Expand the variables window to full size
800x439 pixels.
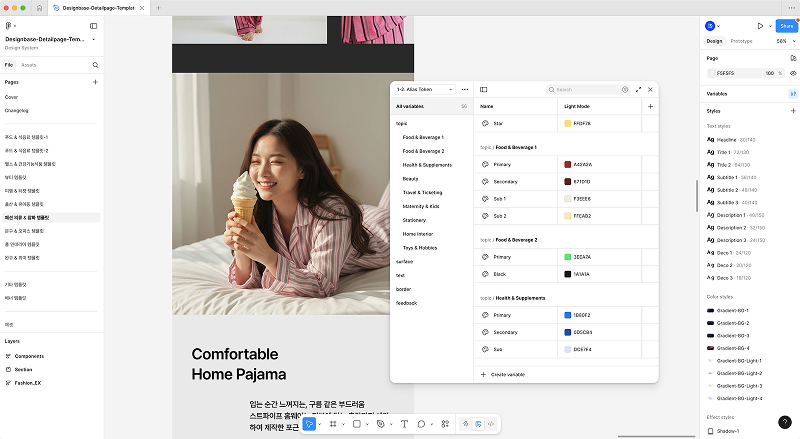pos(638,89)
